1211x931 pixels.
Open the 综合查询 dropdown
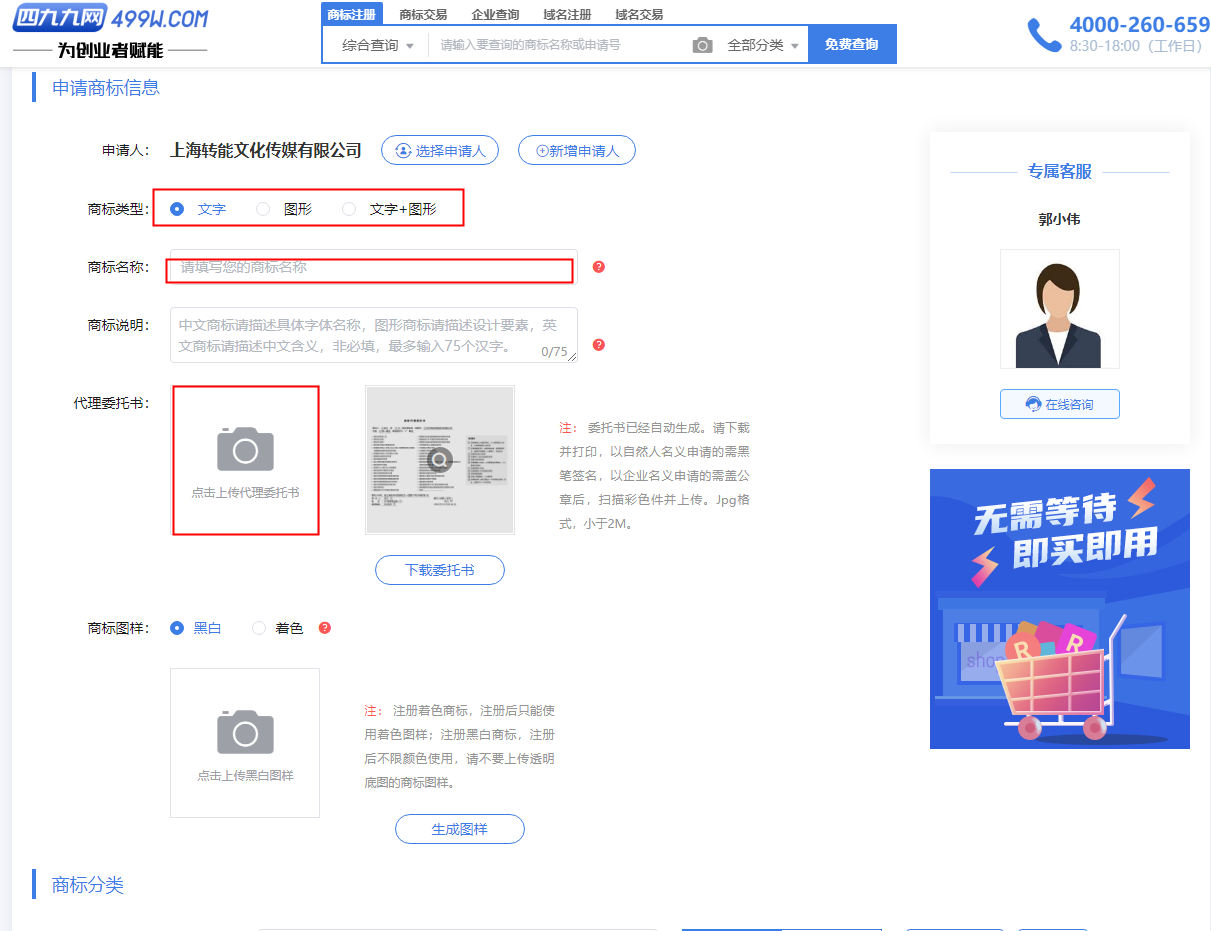[377, 45]
